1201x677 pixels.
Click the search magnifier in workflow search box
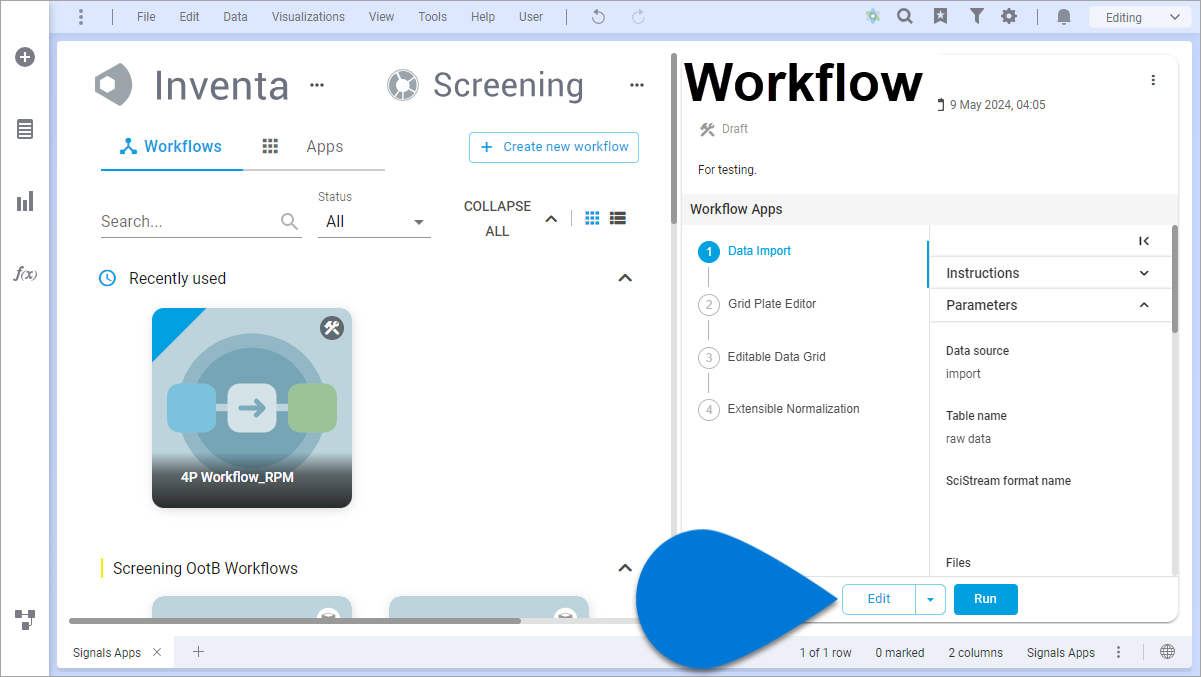[x=289, y=221]
